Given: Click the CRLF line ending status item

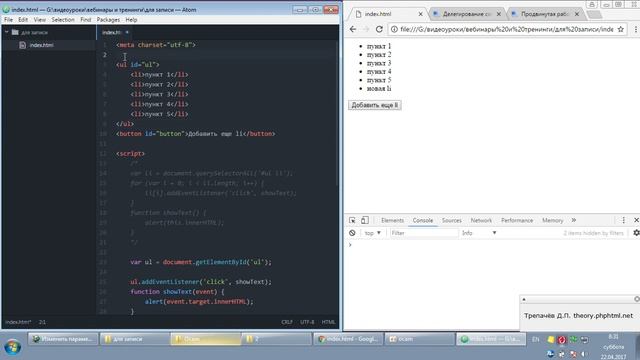Looking at the screenshot, I should pyautogui.click(x=287, y=322).
